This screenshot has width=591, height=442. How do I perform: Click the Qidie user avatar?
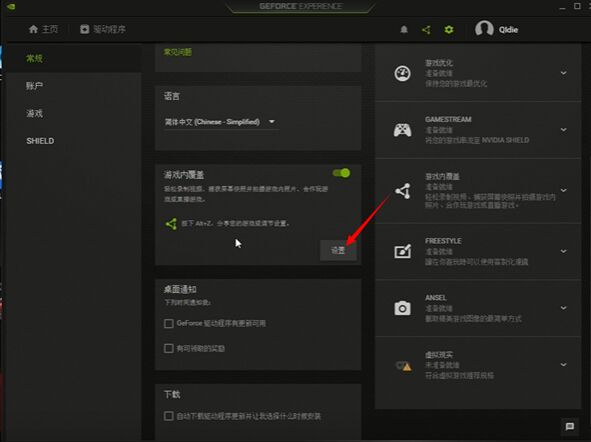[x=484, y=29]
